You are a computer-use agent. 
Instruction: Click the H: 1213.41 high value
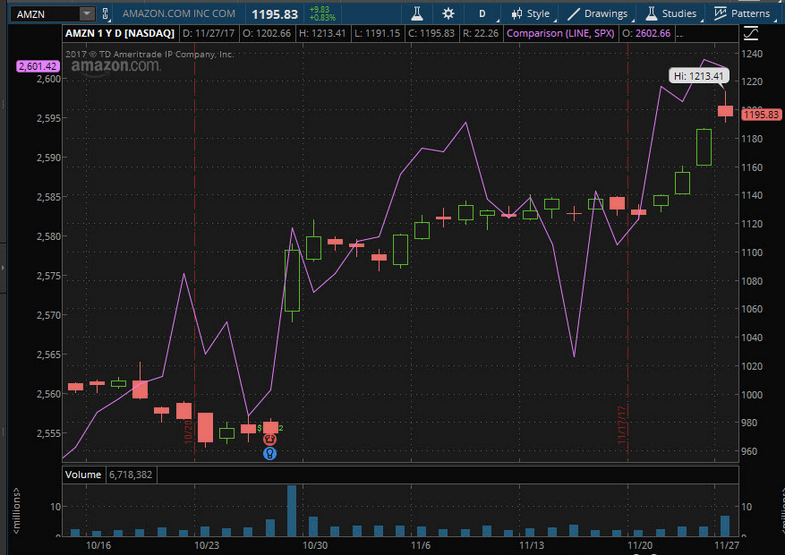click(x=322, y=34)
